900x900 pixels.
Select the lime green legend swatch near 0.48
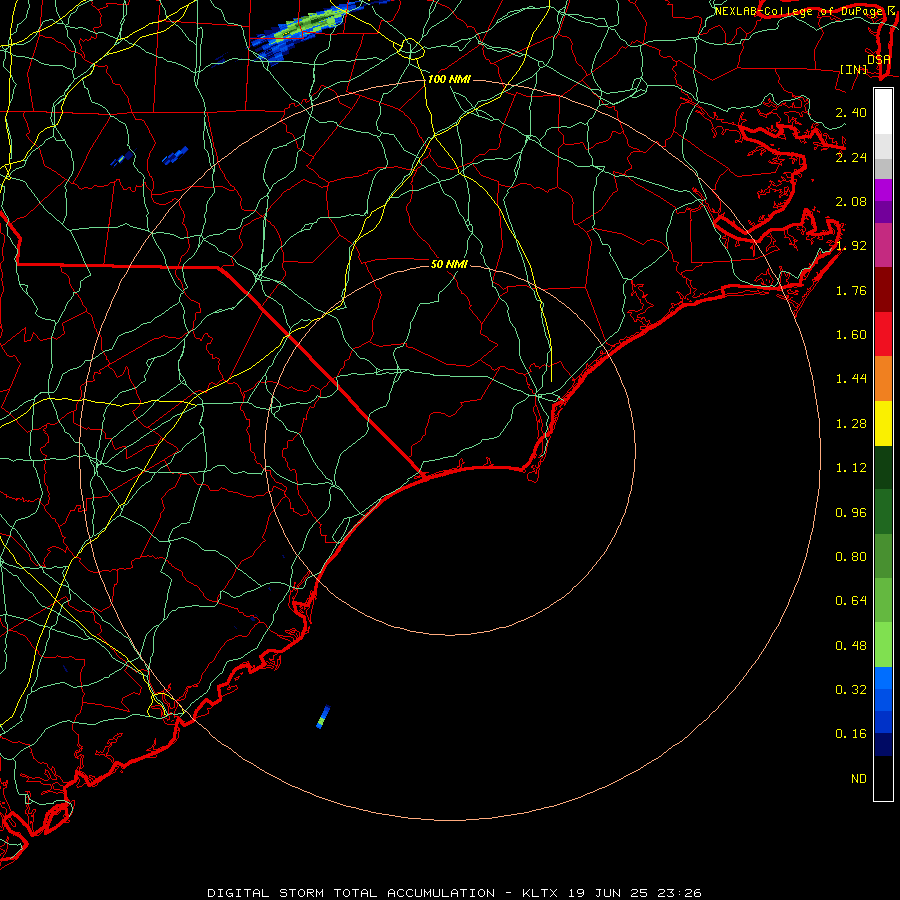point(883,645)
